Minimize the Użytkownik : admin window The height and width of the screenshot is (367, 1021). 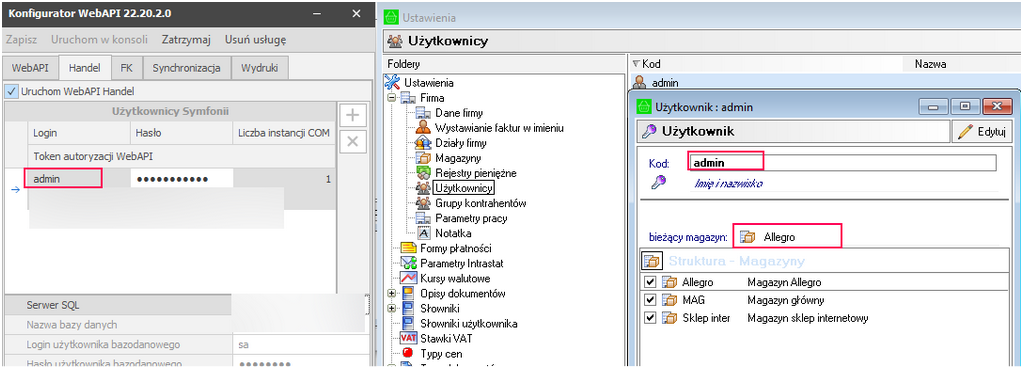pos(934,106)
